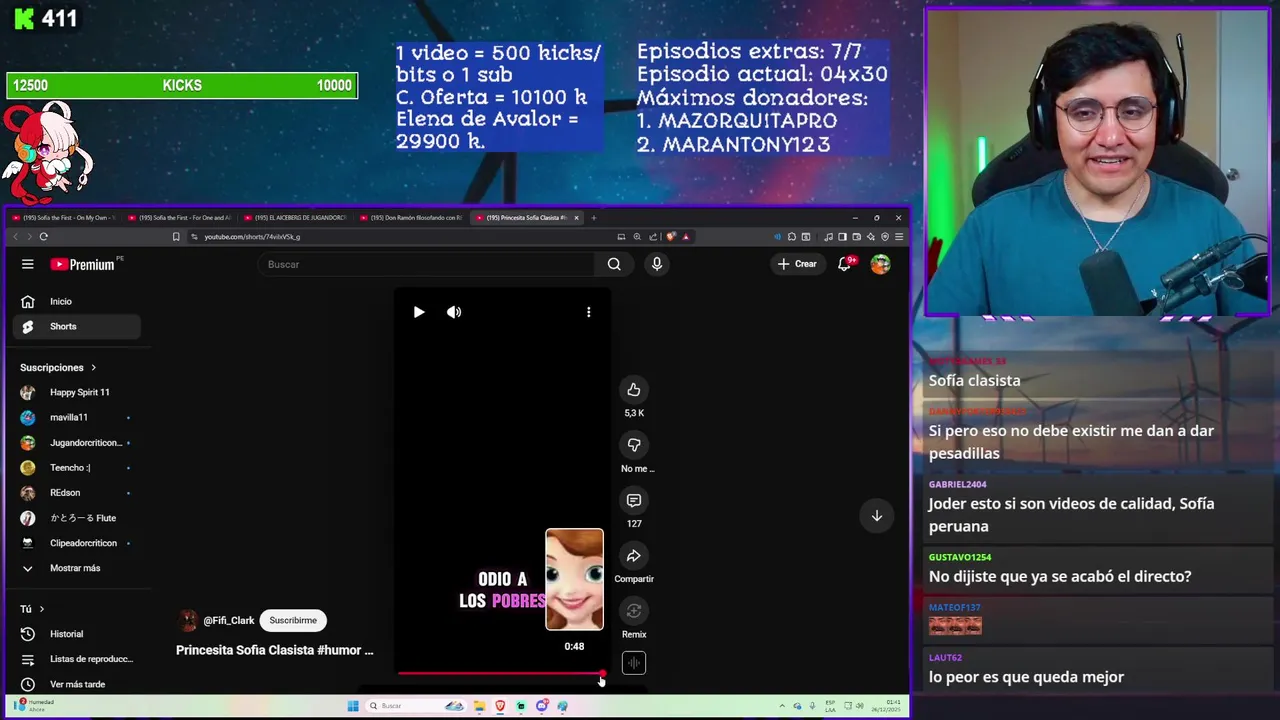Screen dimensions: 1280x720
Task: Go to YouTube Premium home logo
Action: 85,264
